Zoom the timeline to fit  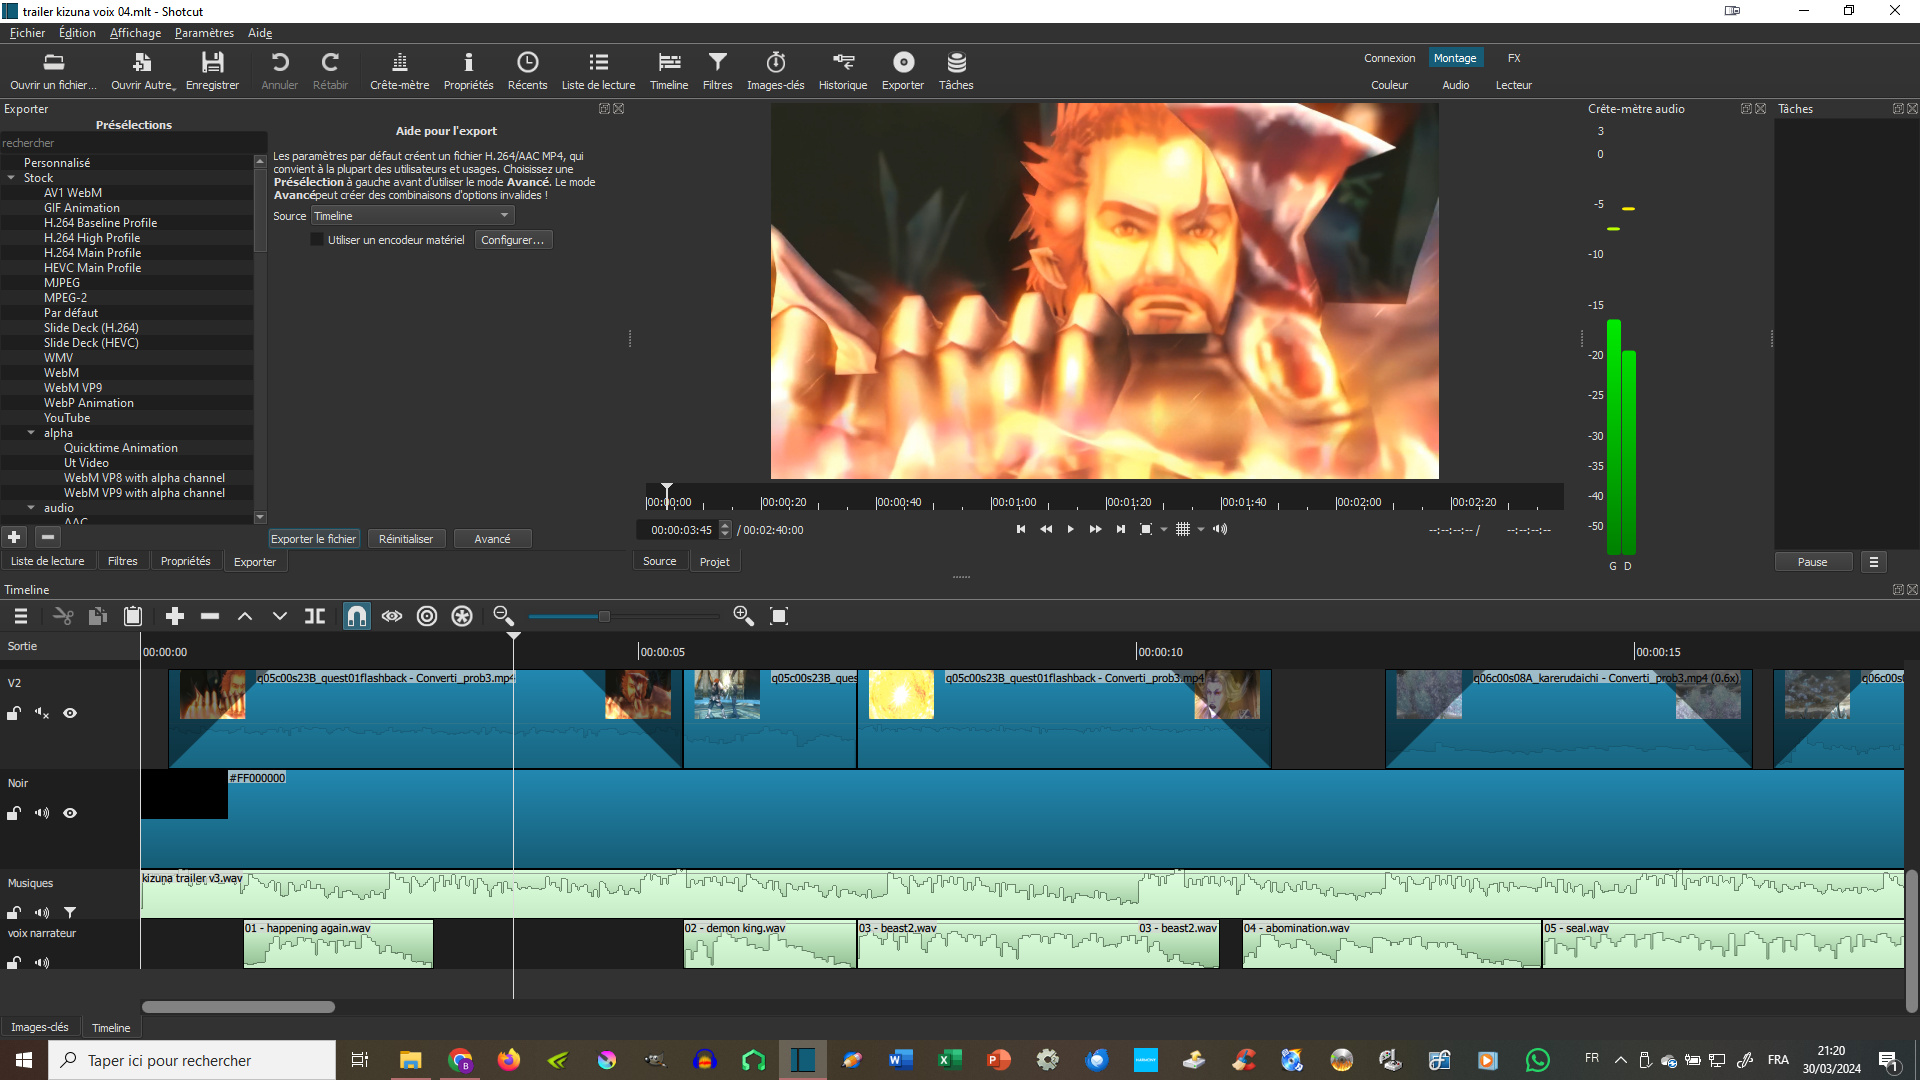coord(779,616)
